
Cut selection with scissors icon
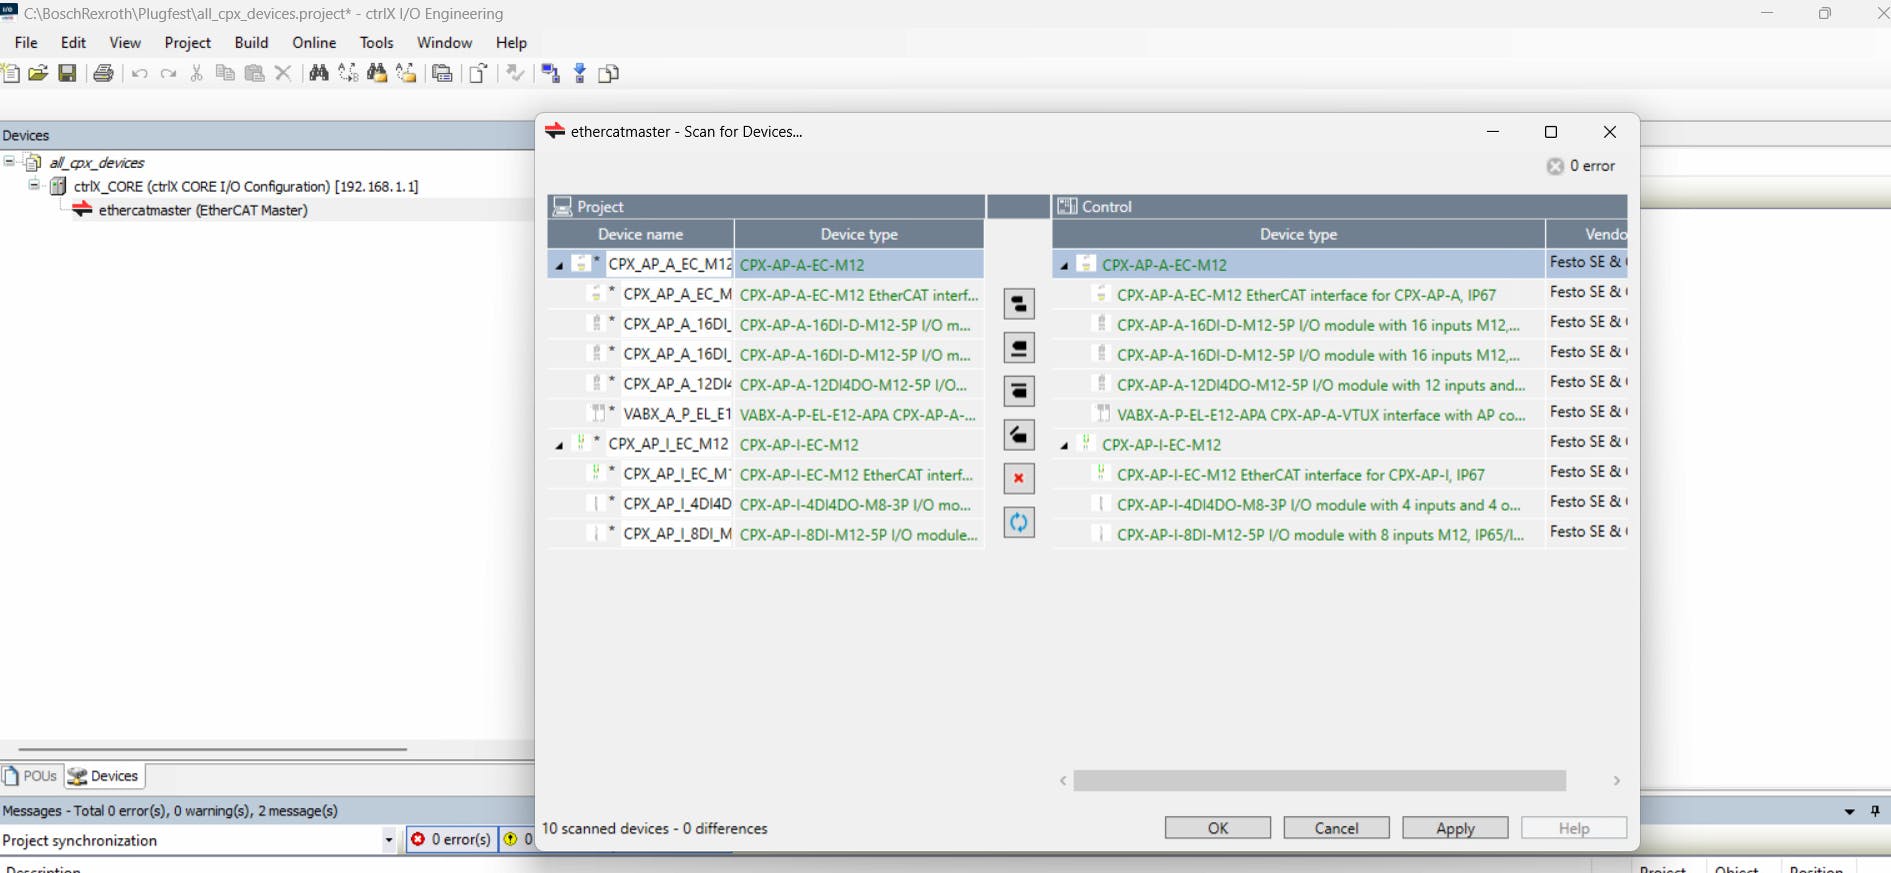(x=197, y=73)
